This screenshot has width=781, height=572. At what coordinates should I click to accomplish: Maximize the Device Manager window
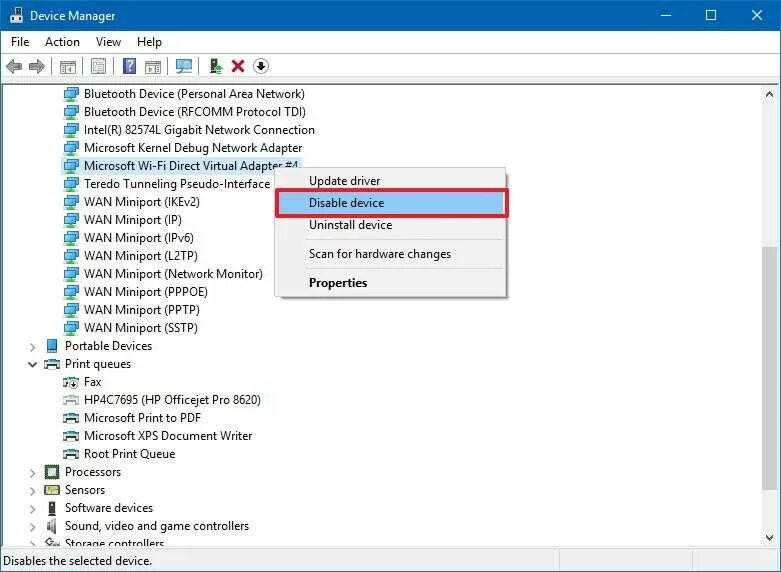point(711,15)
